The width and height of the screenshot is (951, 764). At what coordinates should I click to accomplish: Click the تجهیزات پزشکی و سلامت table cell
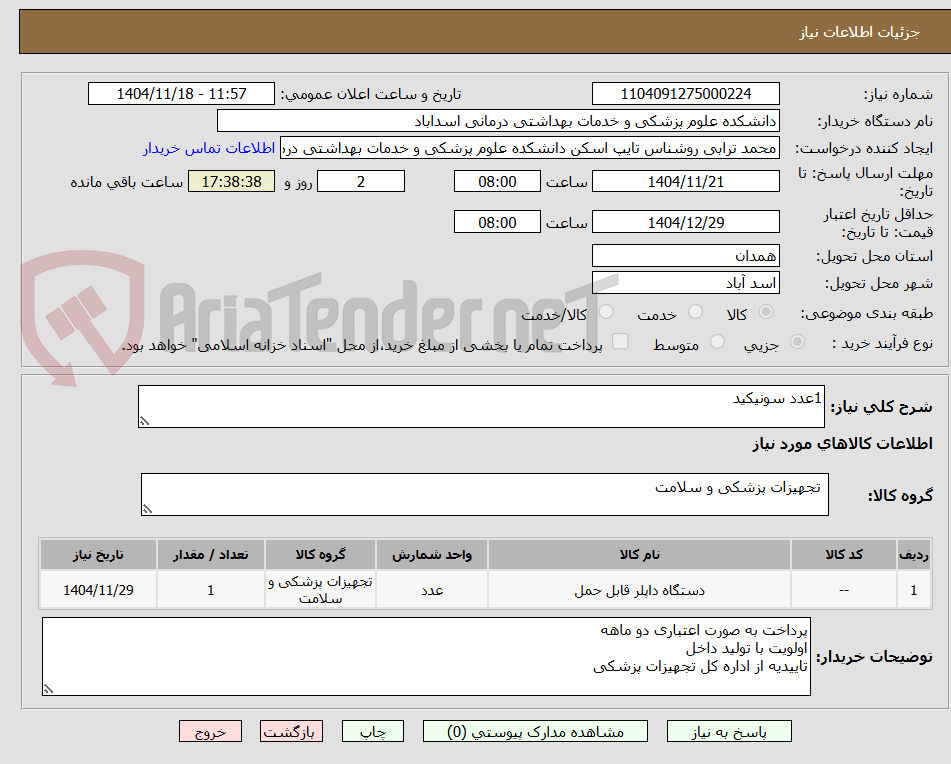[x=320, y=590]
